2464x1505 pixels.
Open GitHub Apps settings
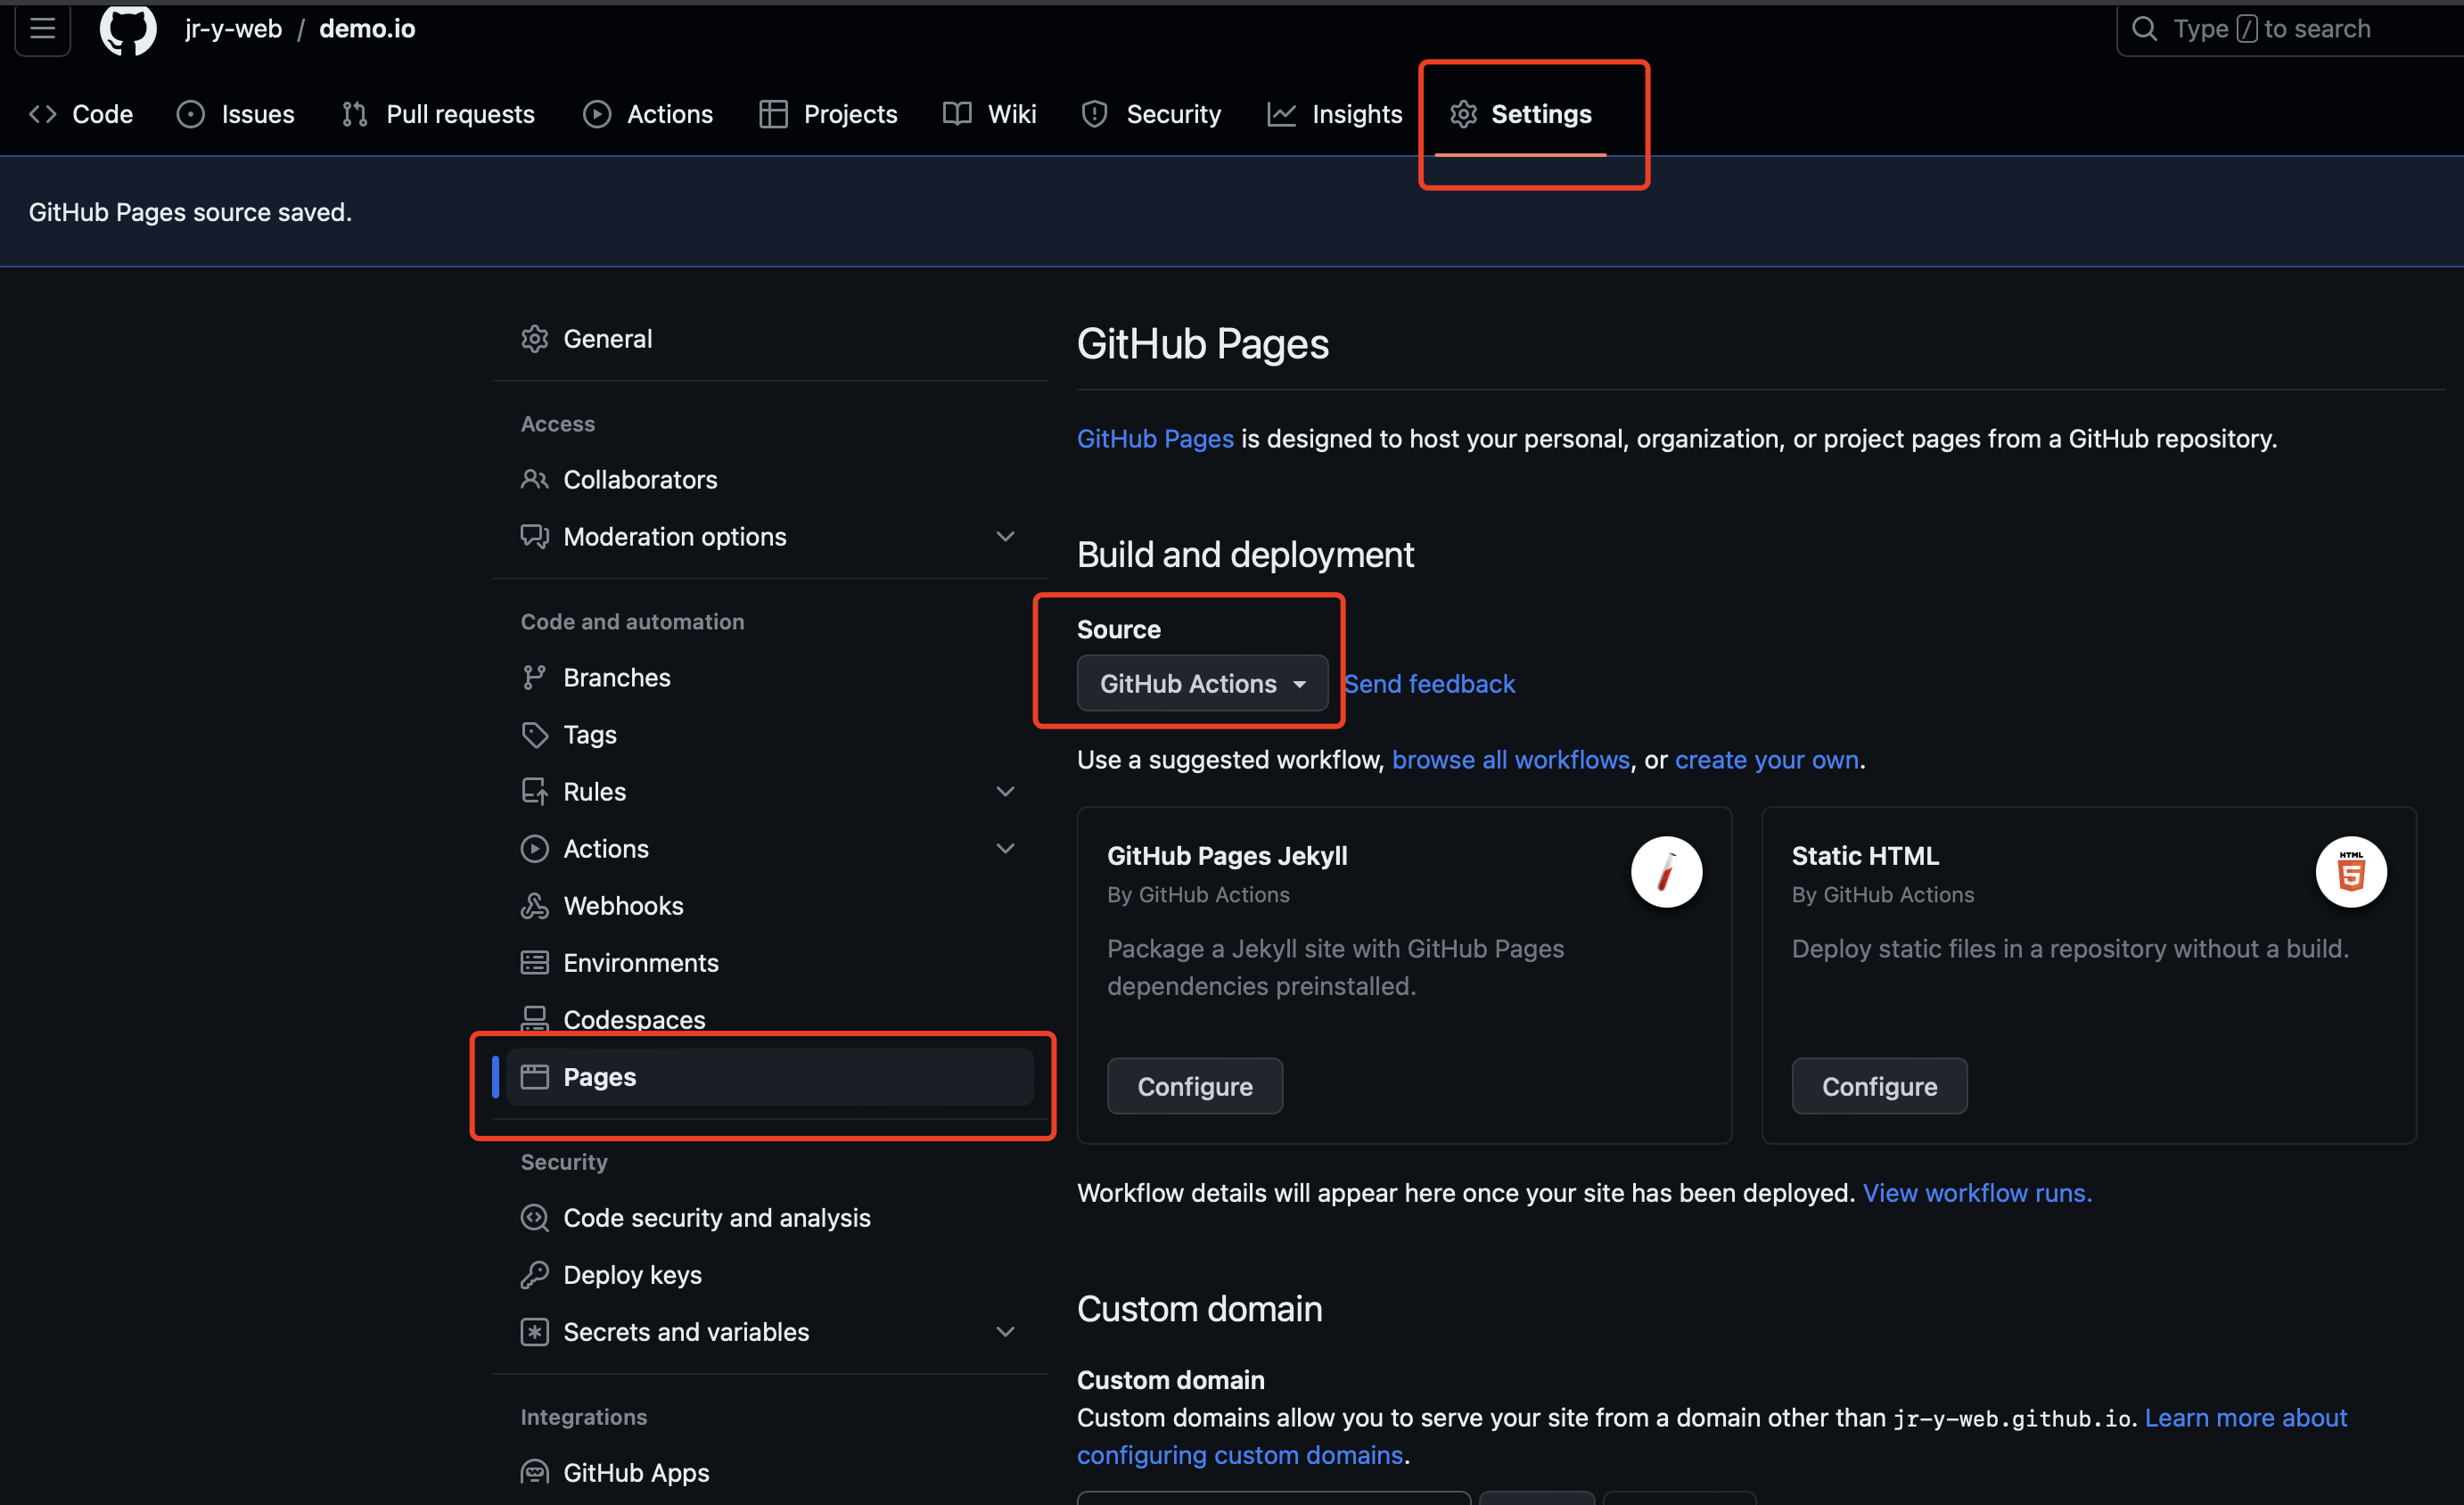770,1472
